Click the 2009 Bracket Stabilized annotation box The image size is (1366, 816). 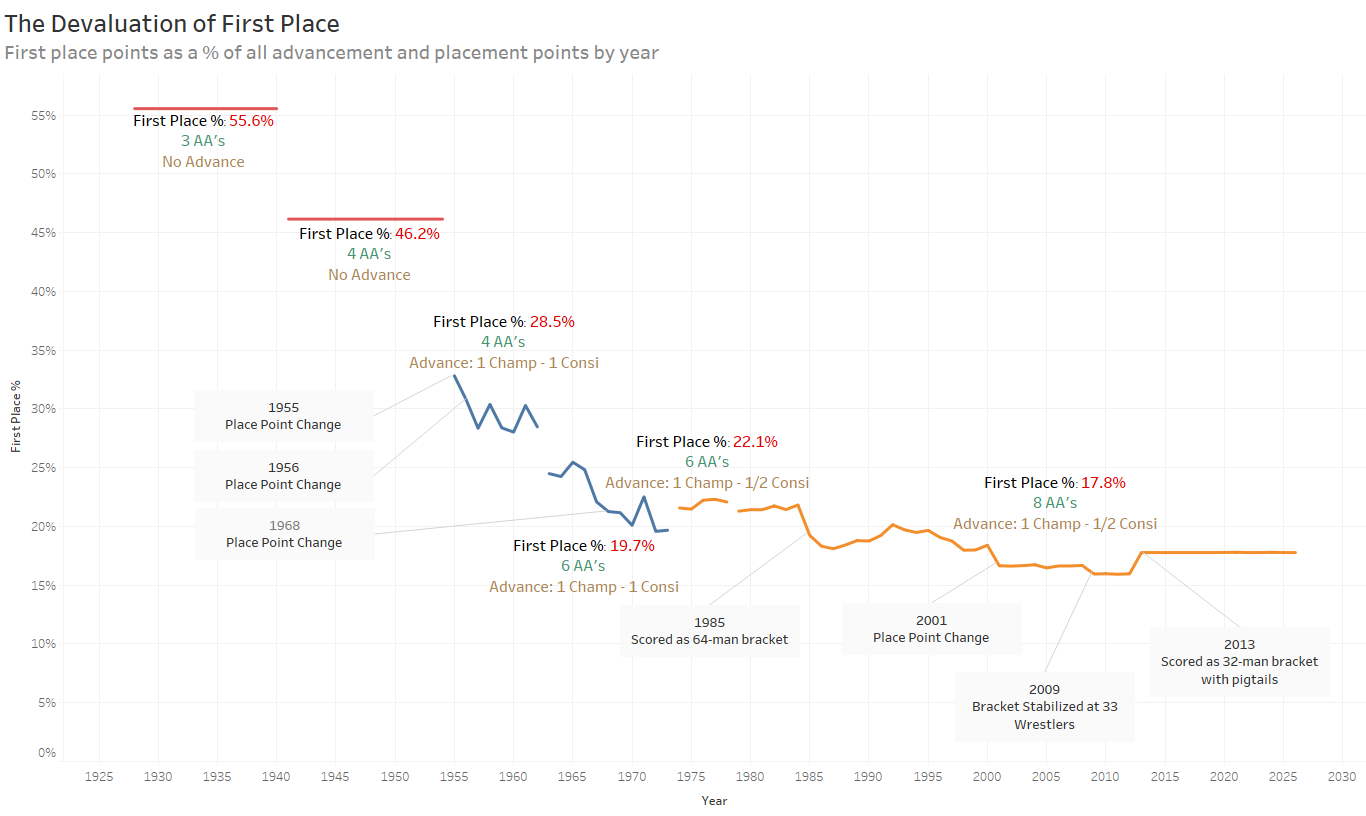[x=1045, y=706]
